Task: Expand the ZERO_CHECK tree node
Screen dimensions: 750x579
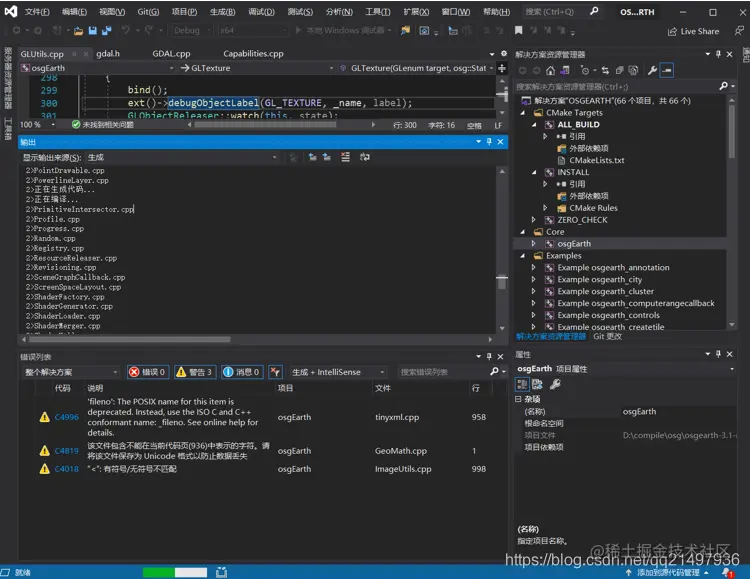Action: click(534, 220)
